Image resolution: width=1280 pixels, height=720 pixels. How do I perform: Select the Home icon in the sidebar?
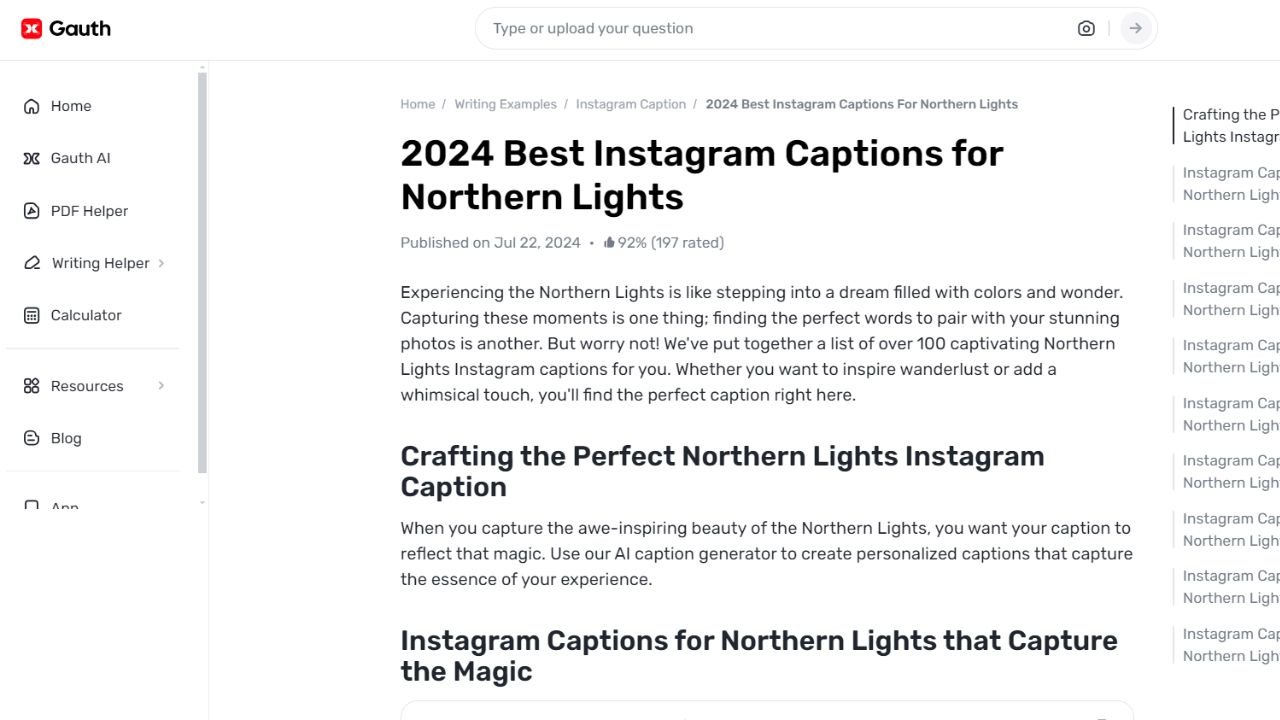tap(31, 105)
